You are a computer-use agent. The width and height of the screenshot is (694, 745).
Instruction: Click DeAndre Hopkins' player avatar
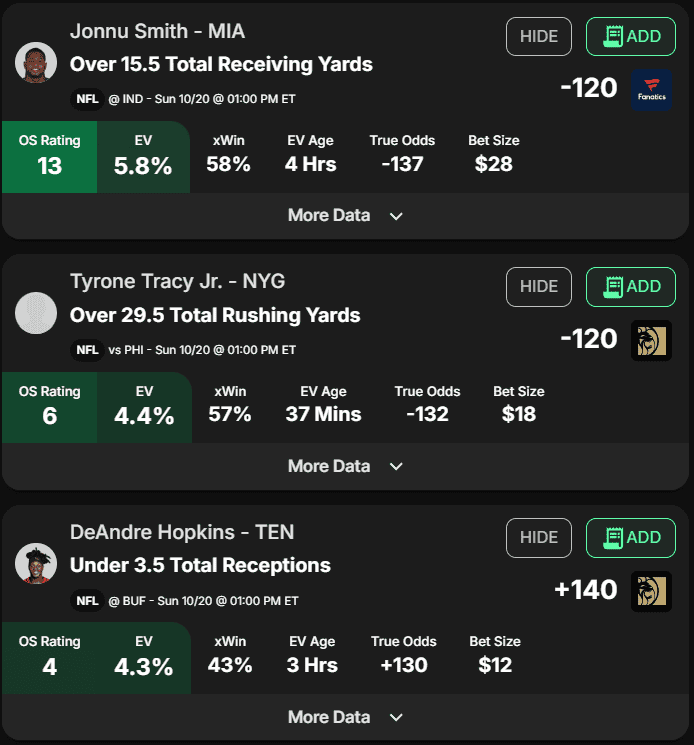(x=36, y=564)
